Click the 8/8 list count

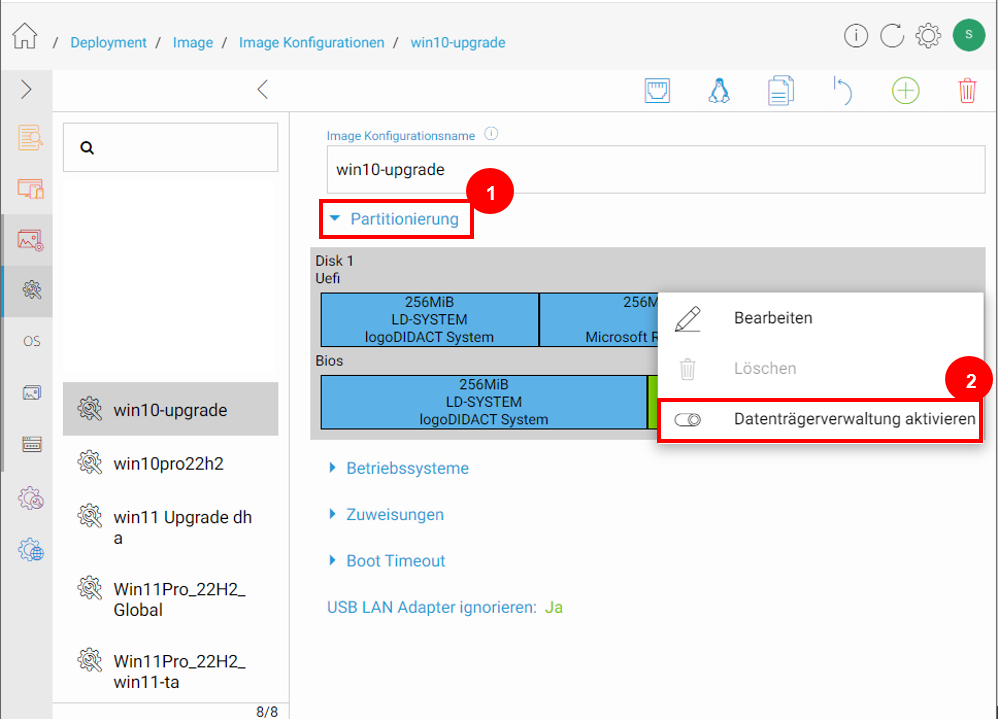coord(267,711)
